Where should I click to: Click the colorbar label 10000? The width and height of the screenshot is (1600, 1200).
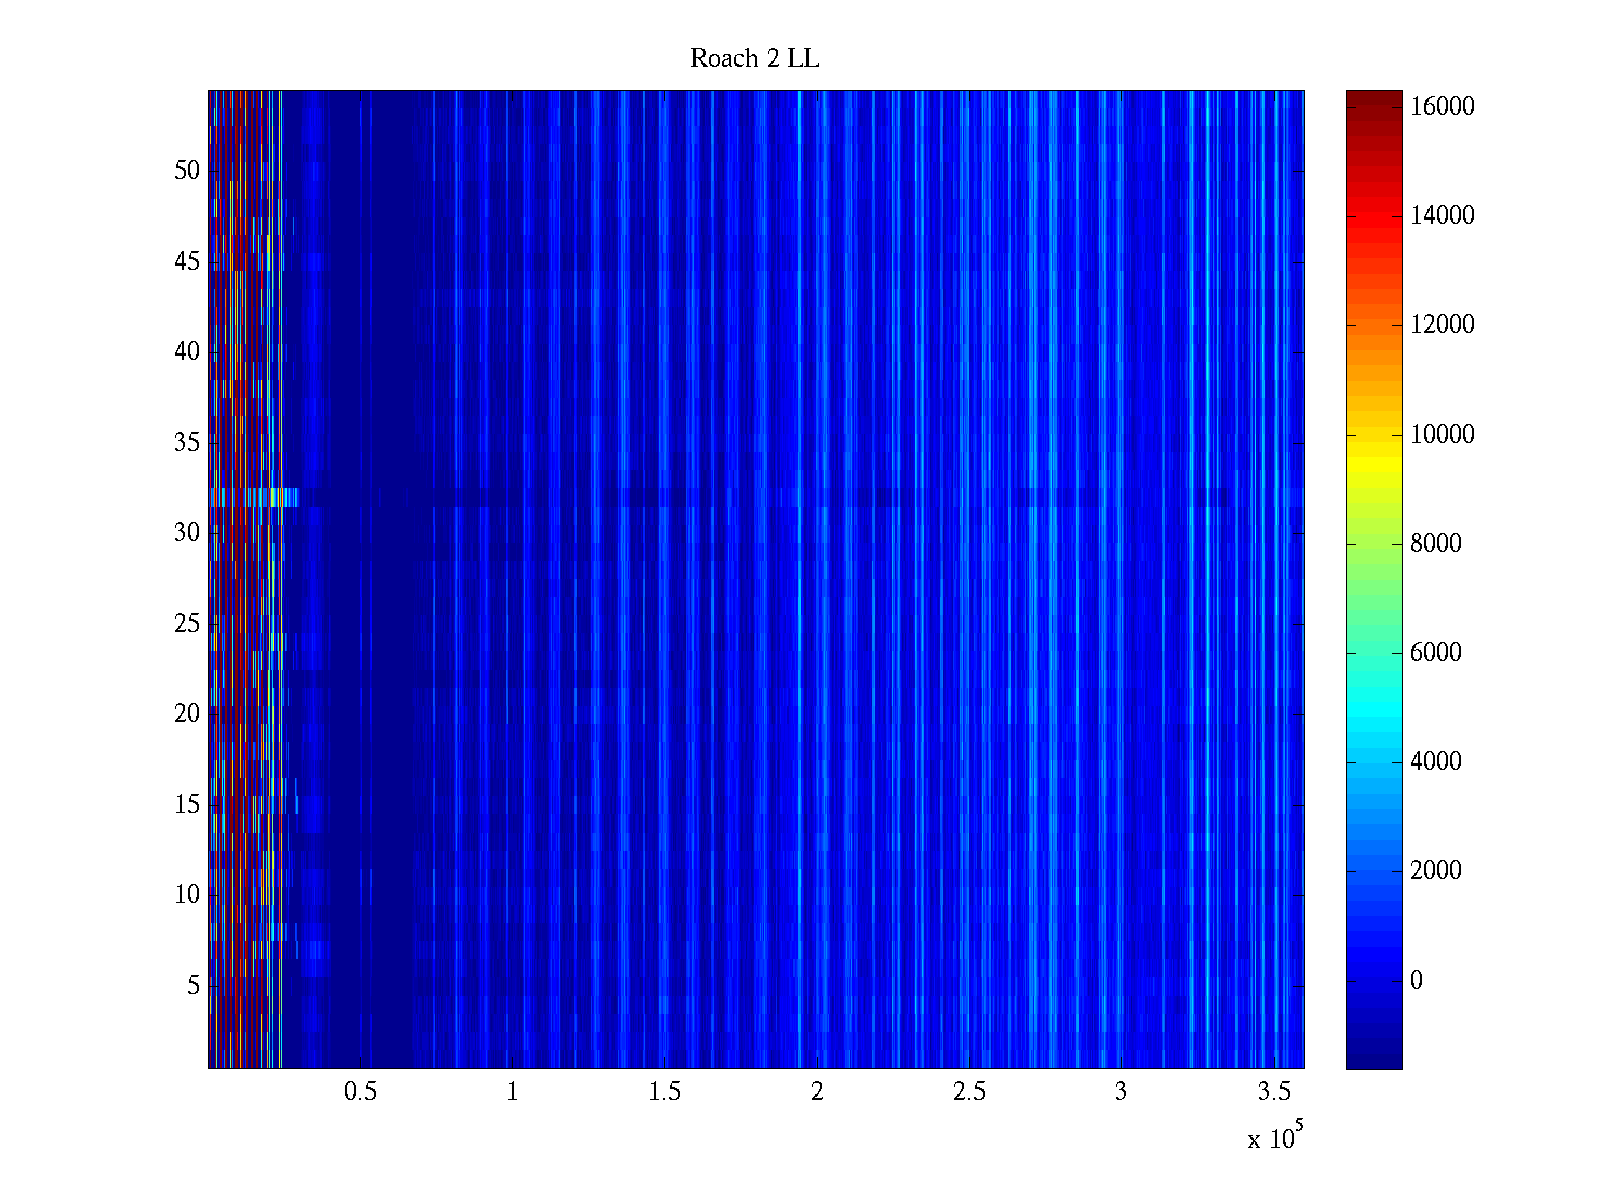1442,435
